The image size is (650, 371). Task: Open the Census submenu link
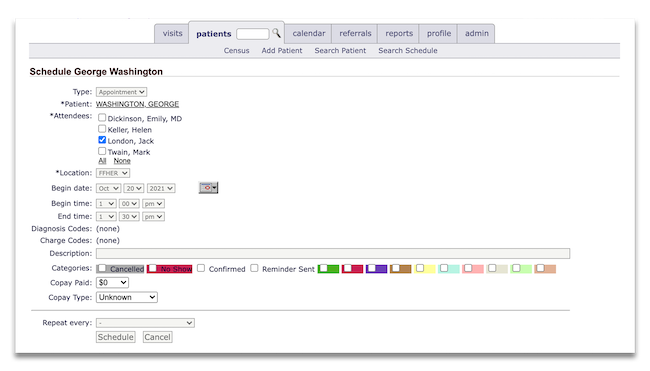236,51
